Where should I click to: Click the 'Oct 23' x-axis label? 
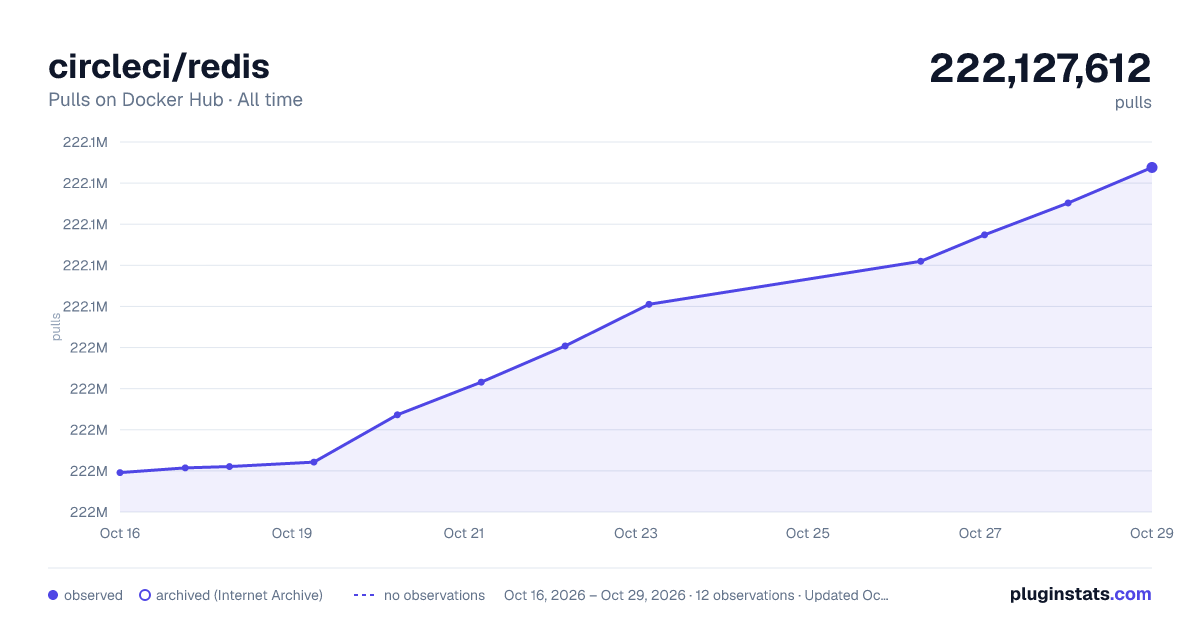pos(636,533)
